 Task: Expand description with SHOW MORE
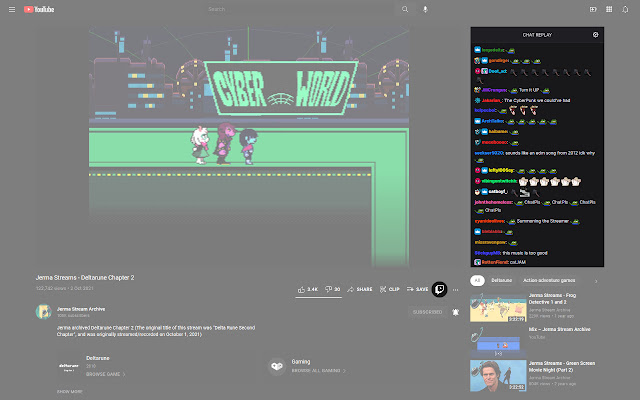(x=69, y=391)
